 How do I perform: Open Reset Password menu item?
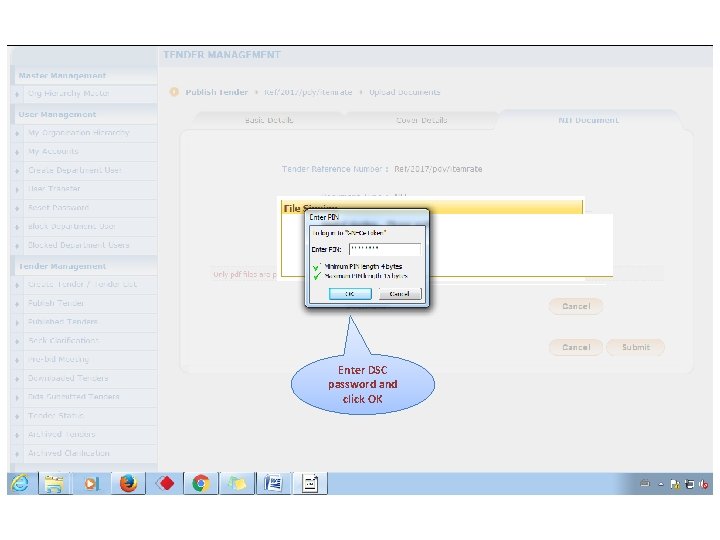coord(58,208)
